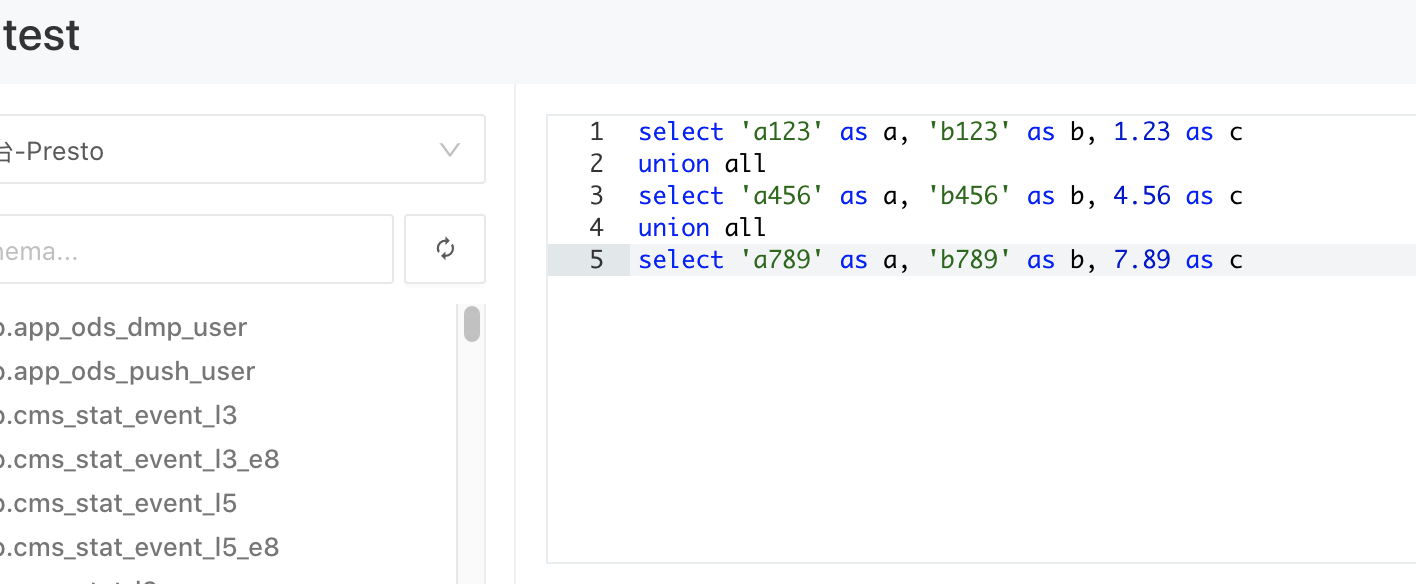The height and width of the screenshot is (584, 1416).
Task: Open the cms_stat_event_l3_e8 table
Action: click(x=140, y=458)
